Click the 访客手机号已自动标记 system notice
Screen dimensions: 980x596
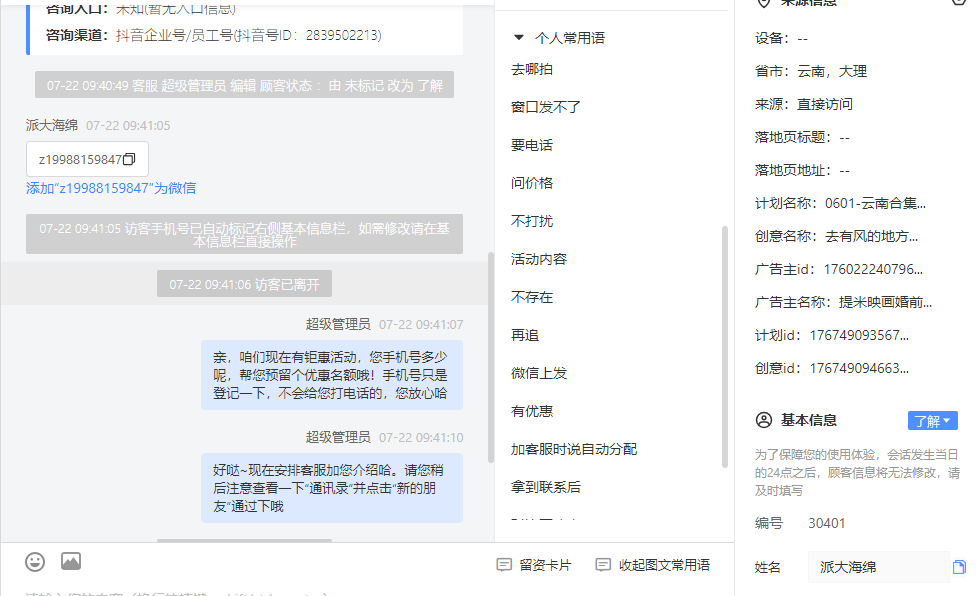(244, 234)
